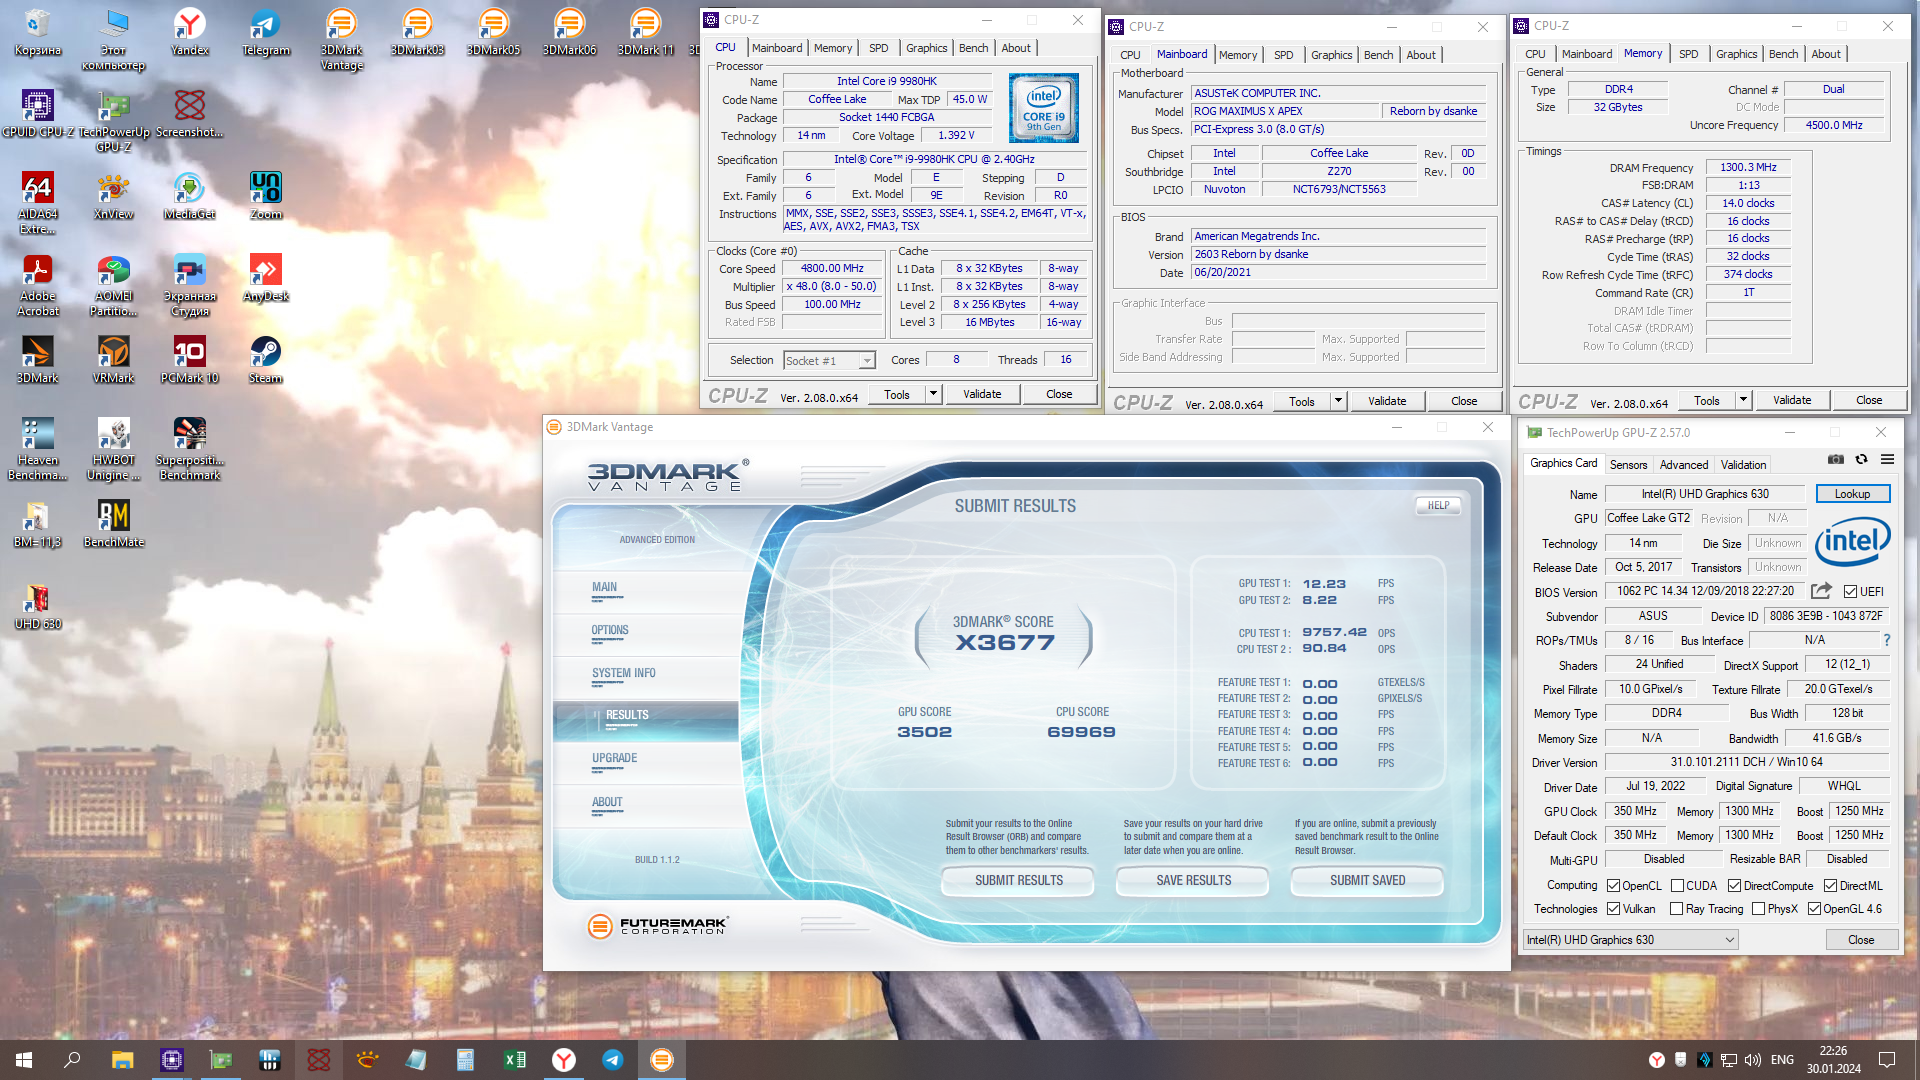Click Bus Interface question mark in GPU-Z
The width and height of the screenshot is (1920, 1080).
coord(1887,640)
